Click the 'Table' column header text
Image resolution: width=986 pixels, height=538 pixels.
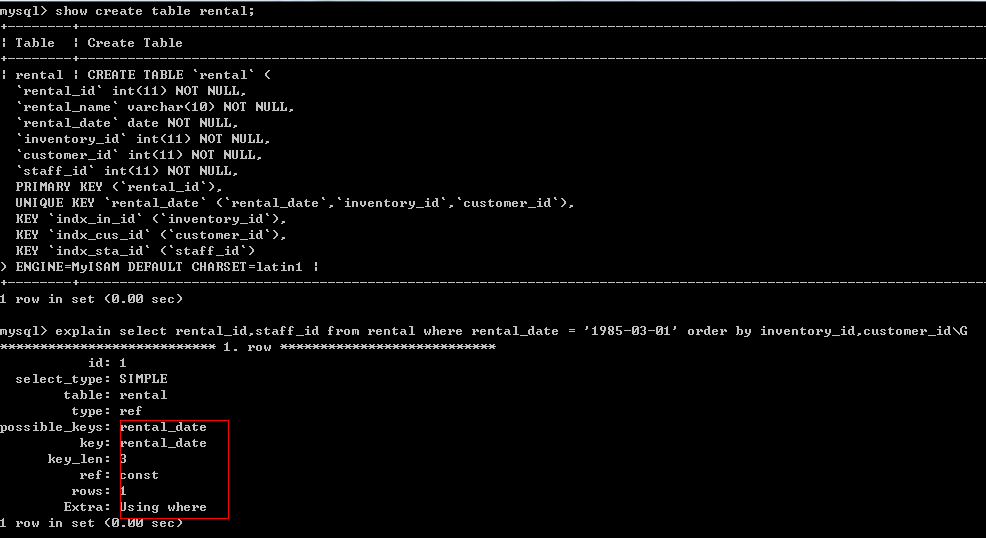(x=35, y=43)
